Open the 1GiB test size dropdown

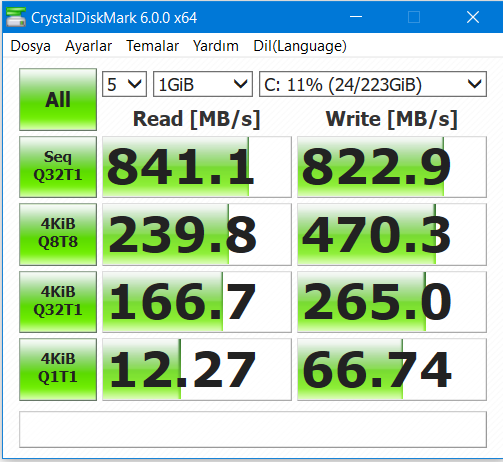tap(203, 84)
